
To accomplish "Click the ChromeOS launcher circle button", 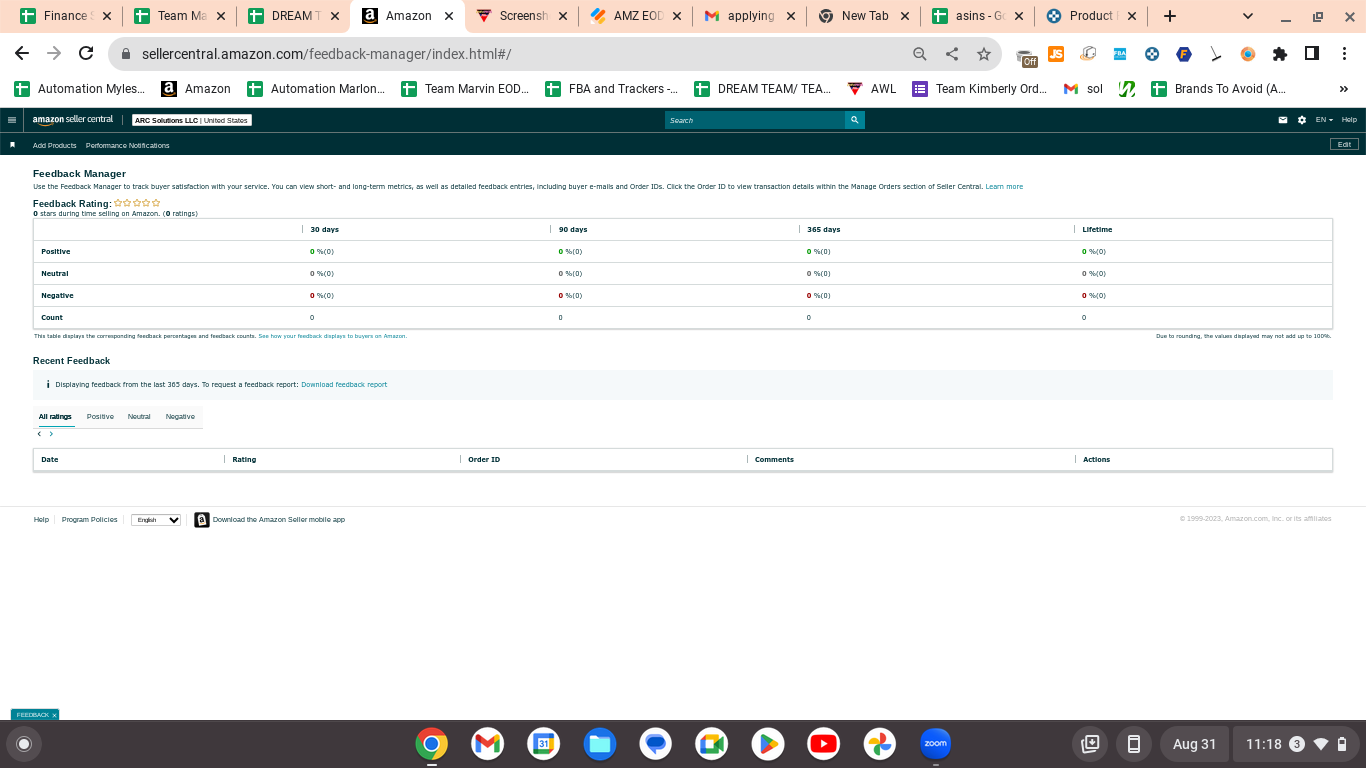I will tap(24, 744).
